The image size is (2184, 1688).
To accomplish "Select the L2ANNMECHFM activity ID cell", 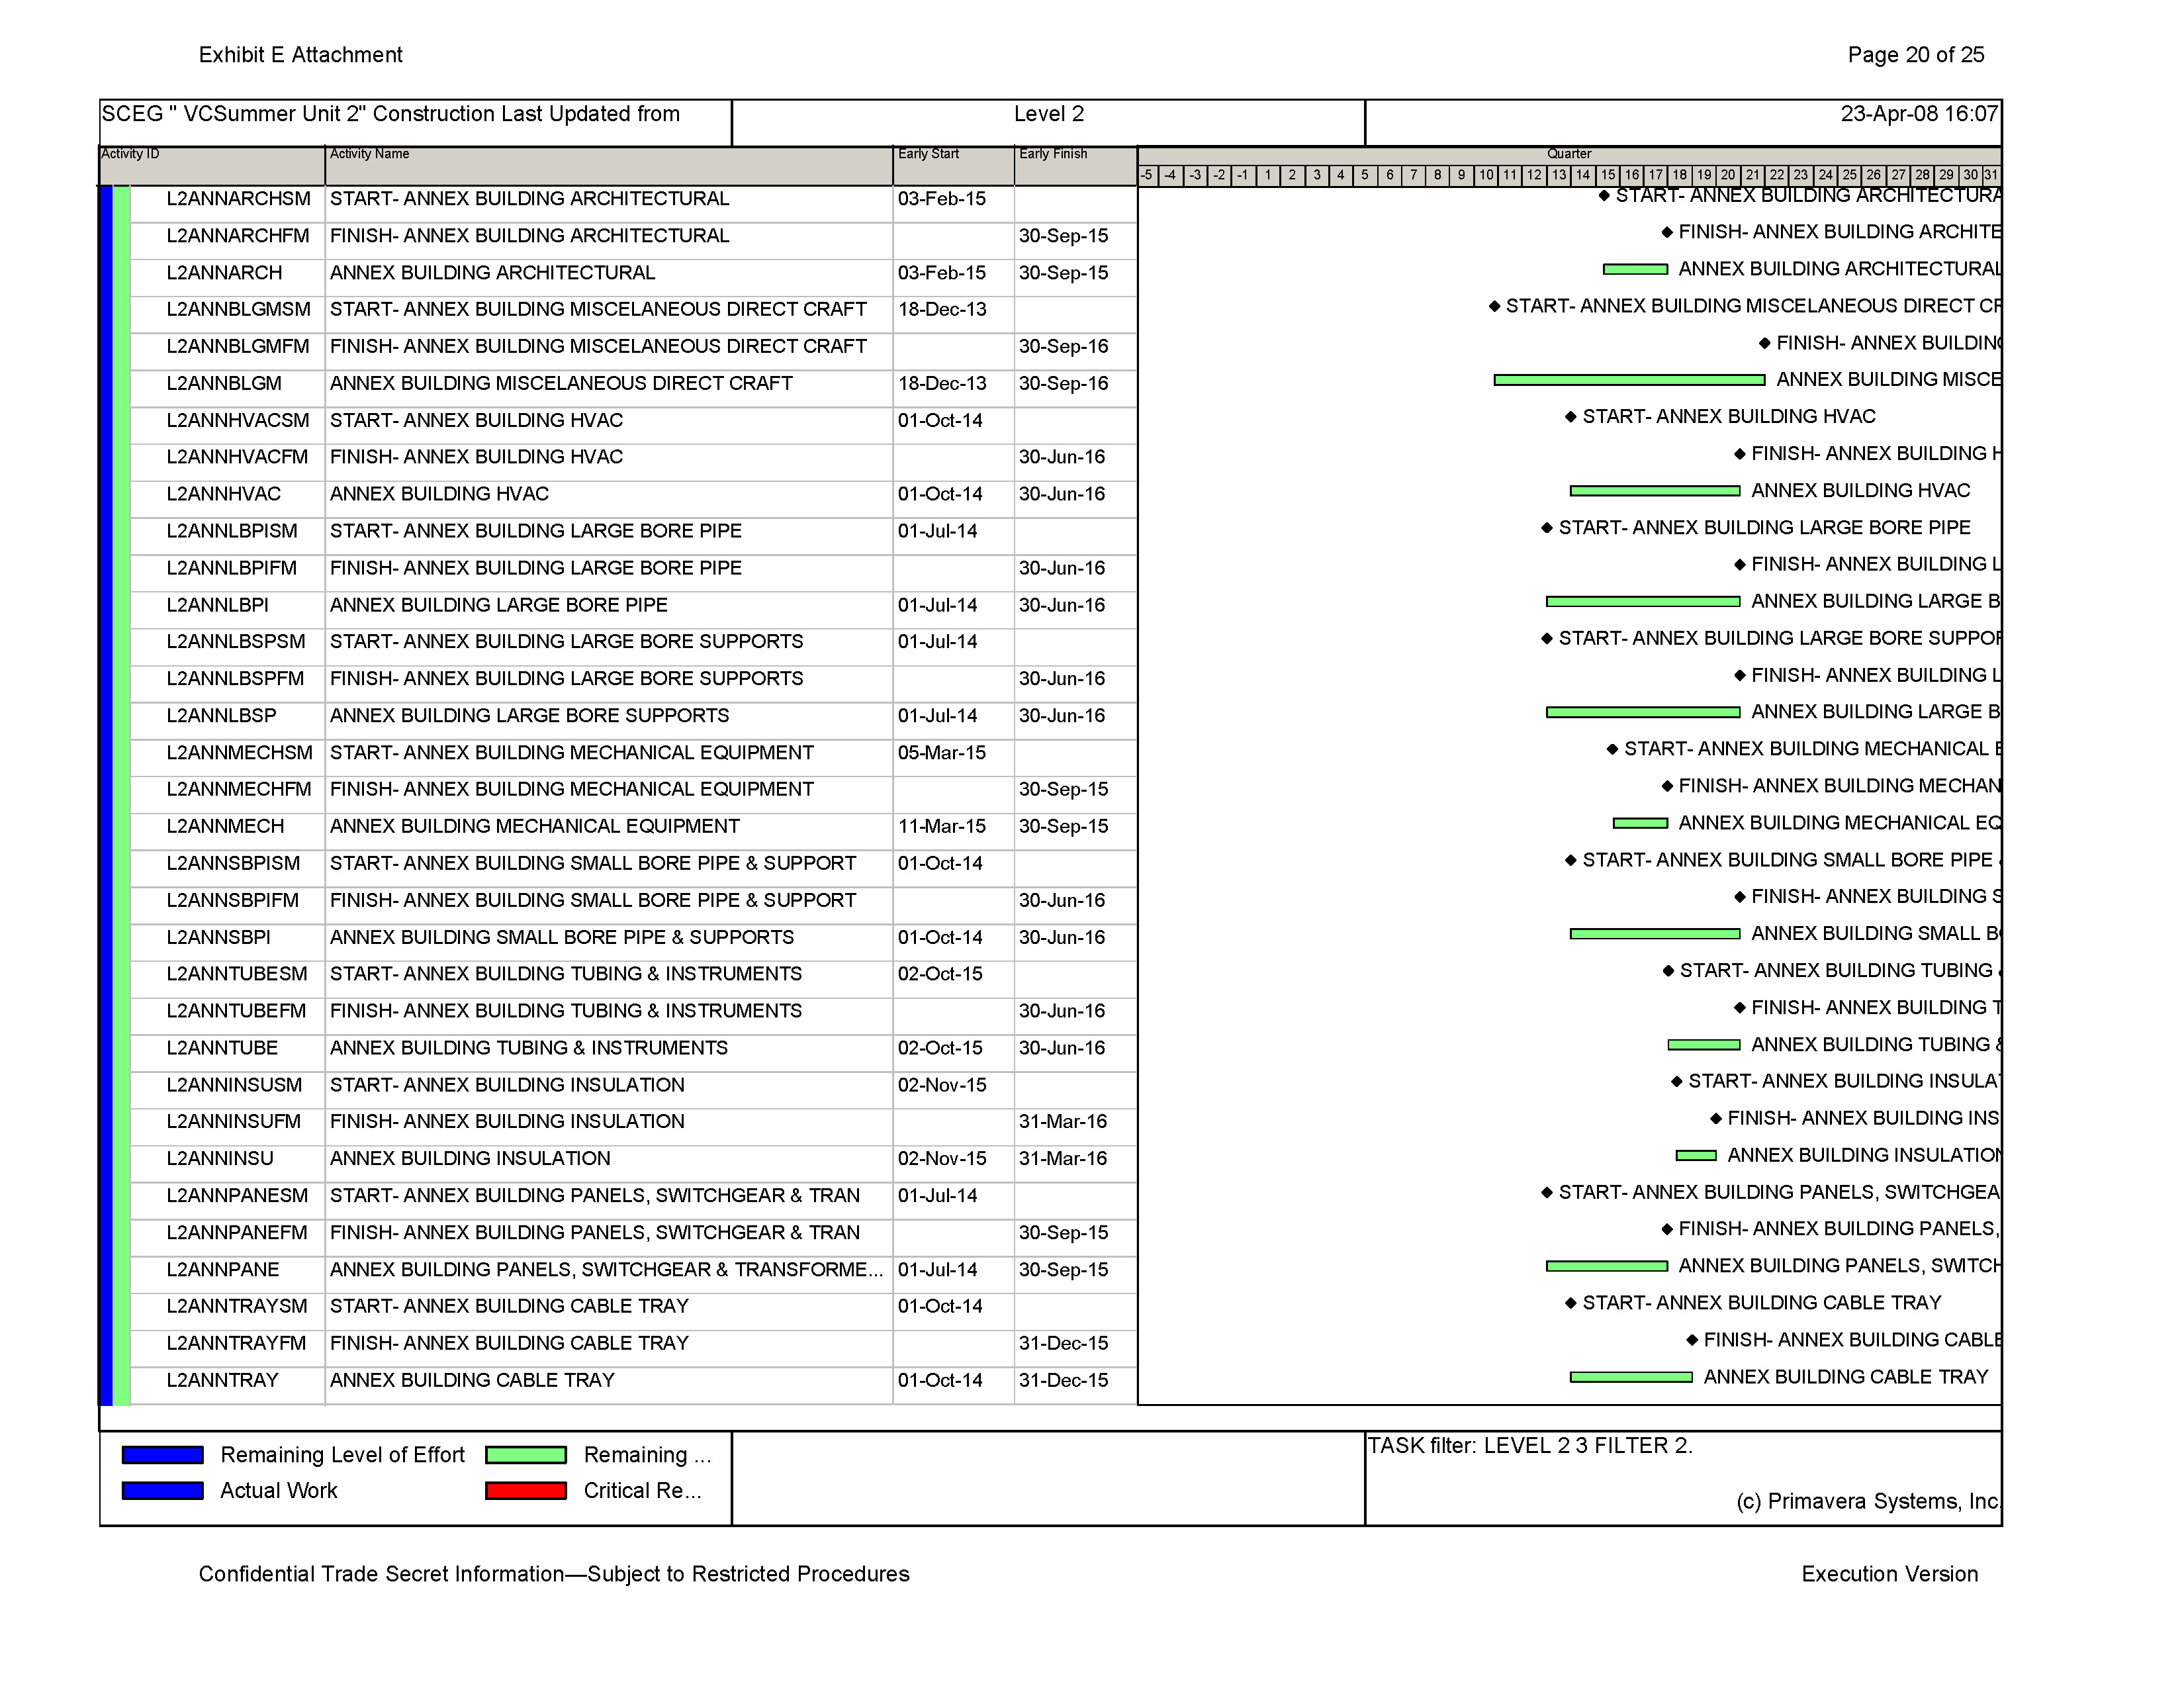I will (x=239, y=790).
